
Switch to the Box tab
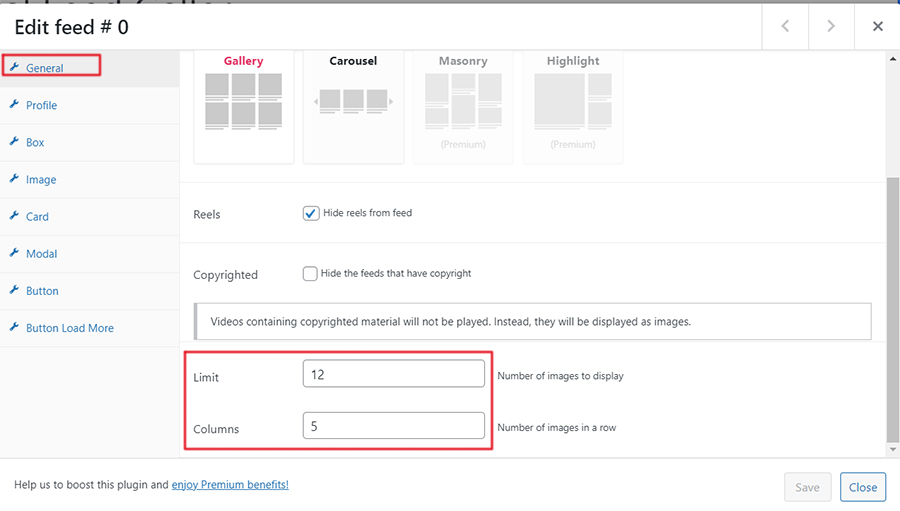pyautogui.click(x=35, y=142)
